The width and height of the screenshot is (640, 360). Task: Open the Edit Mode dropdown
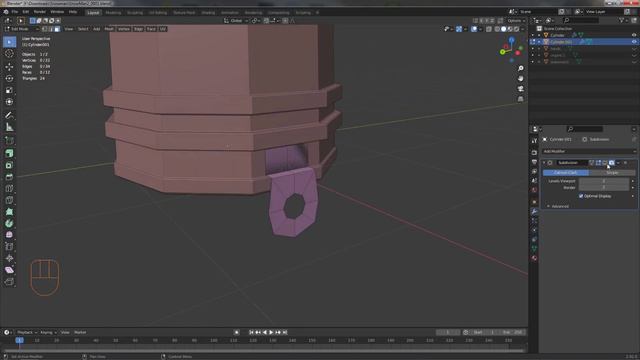click(x=21, y=29)
